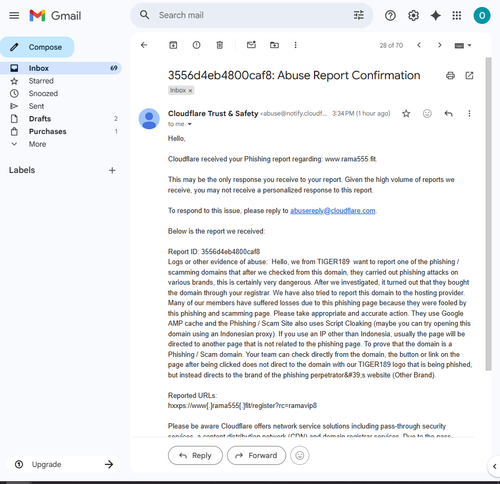Viewport: 500px width, 484px height.
Task: Star the Cloudflare Trust & Safety message
Action: point(406,114)
